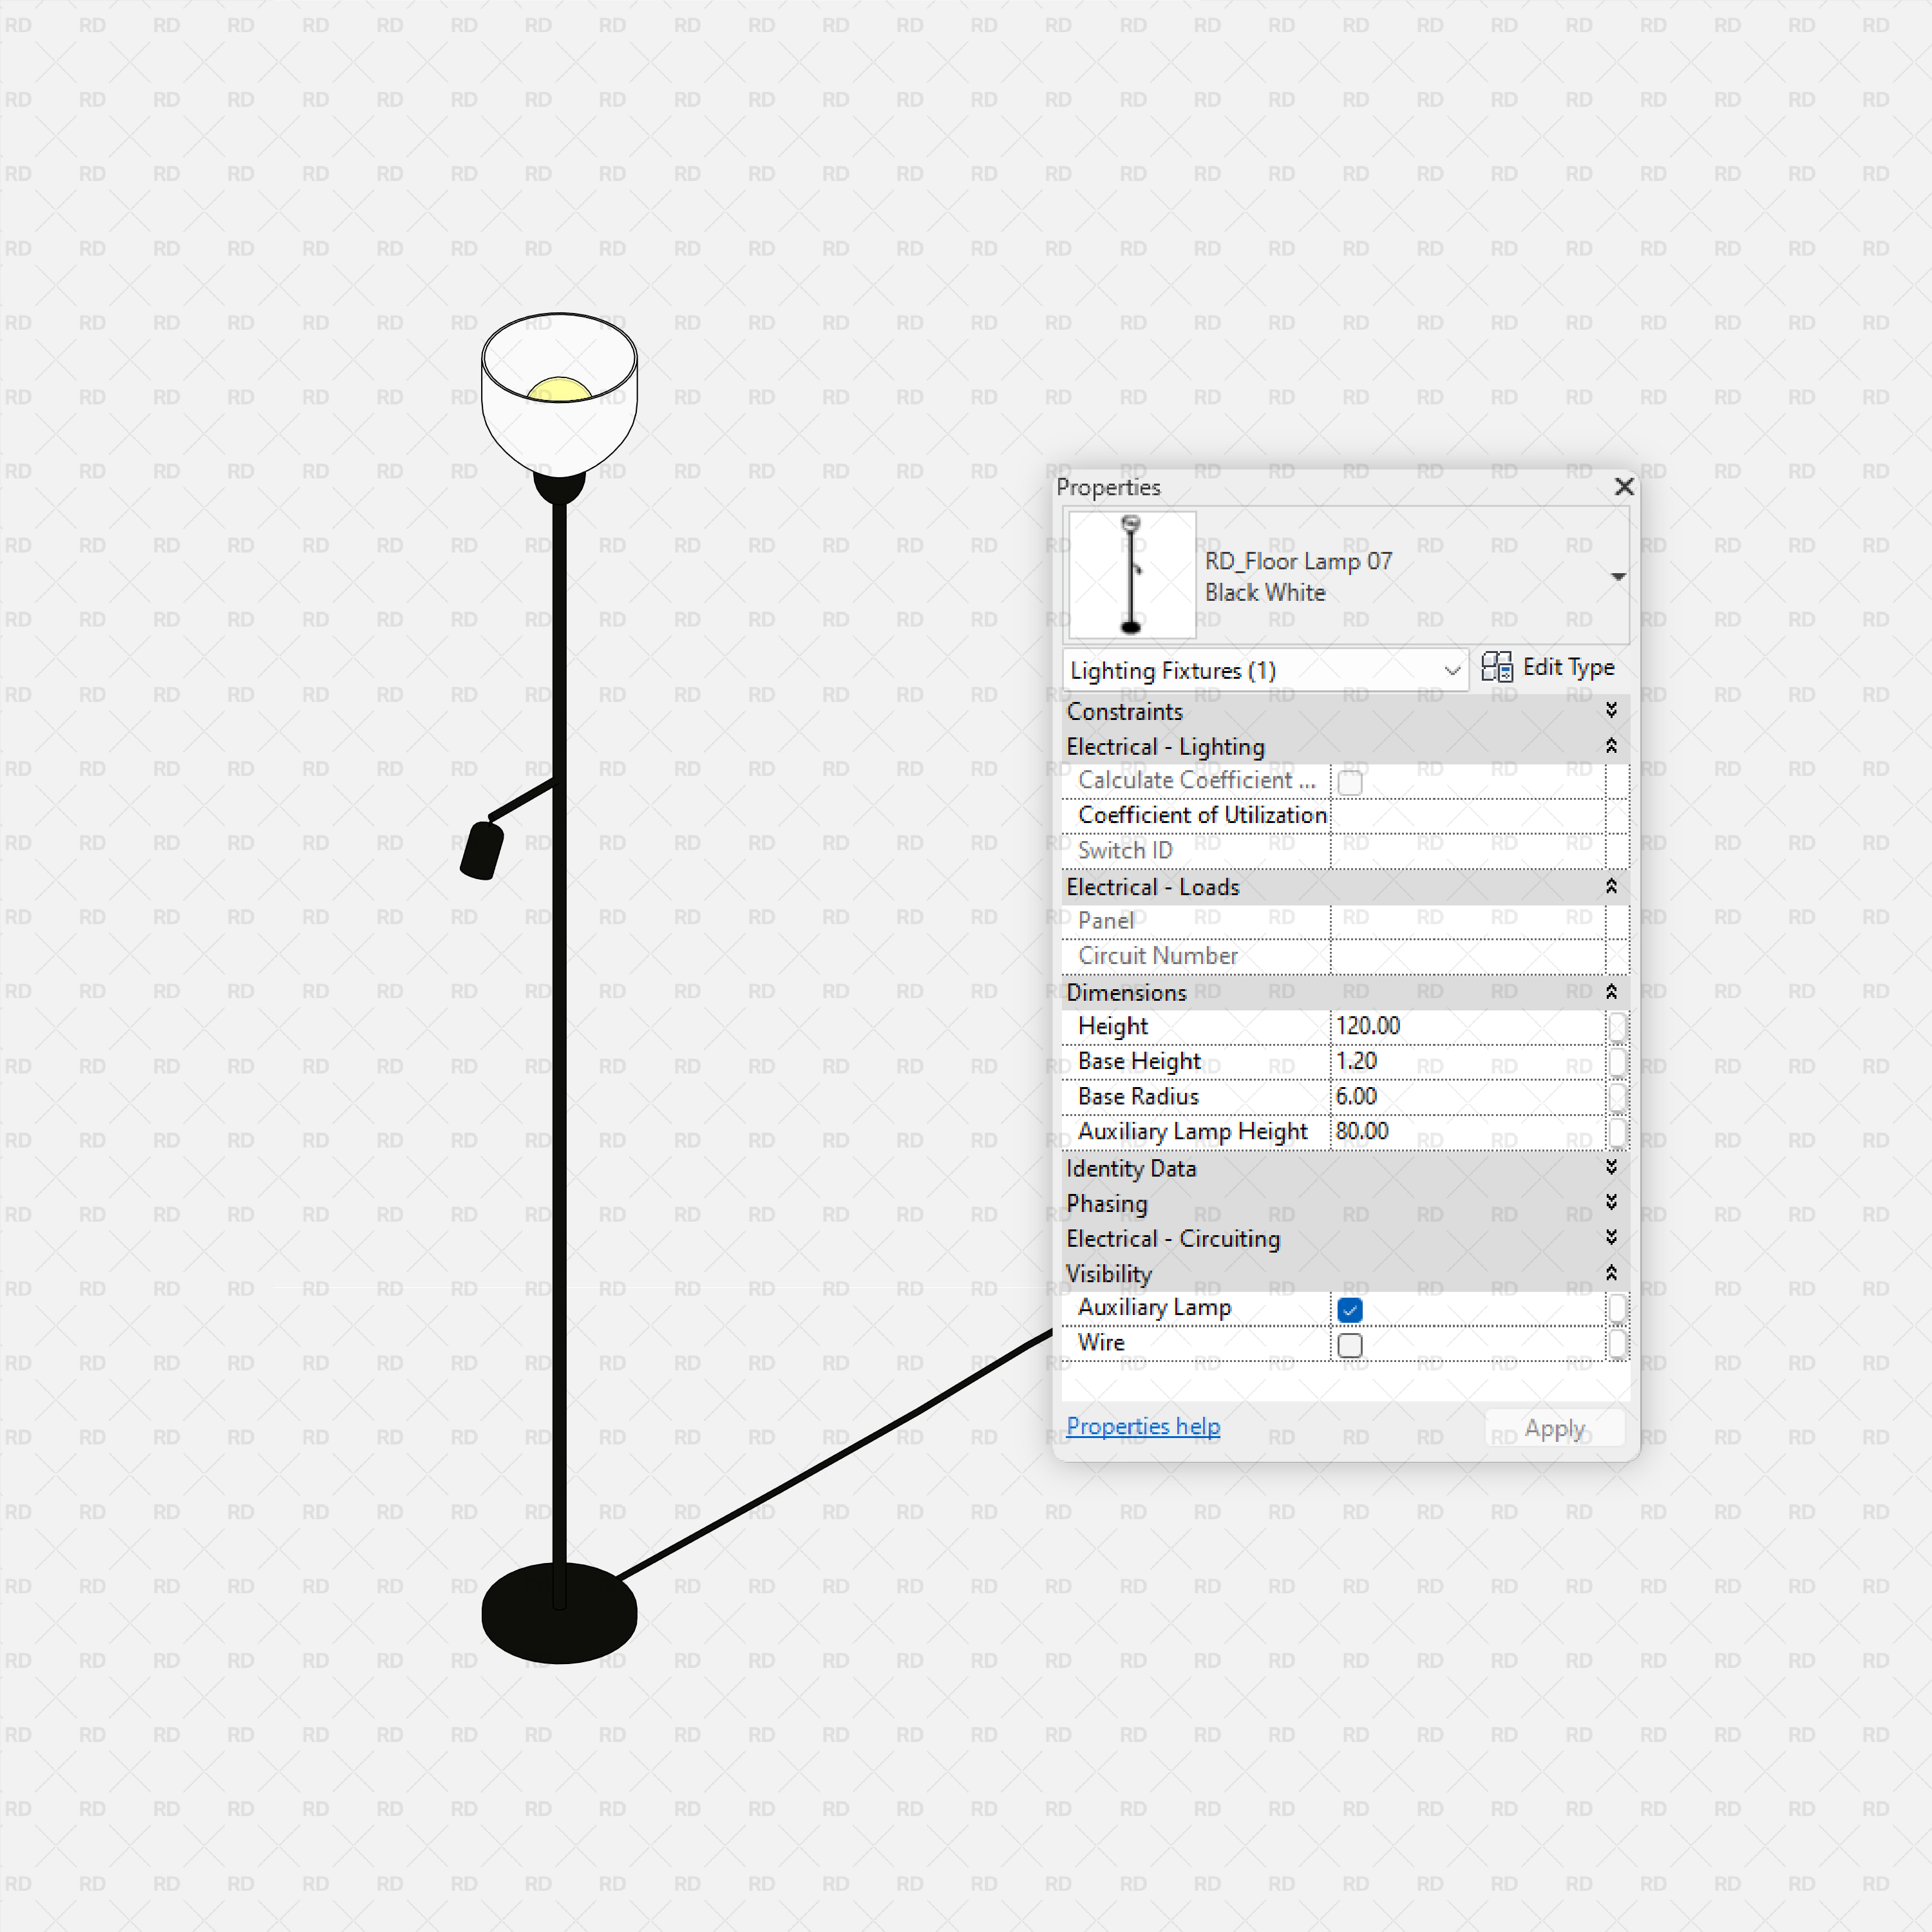Screen dimensions: 1932x1932
Task: Expand the Phasing section
Action: pyautogui.click(x=1611, y=1203)
